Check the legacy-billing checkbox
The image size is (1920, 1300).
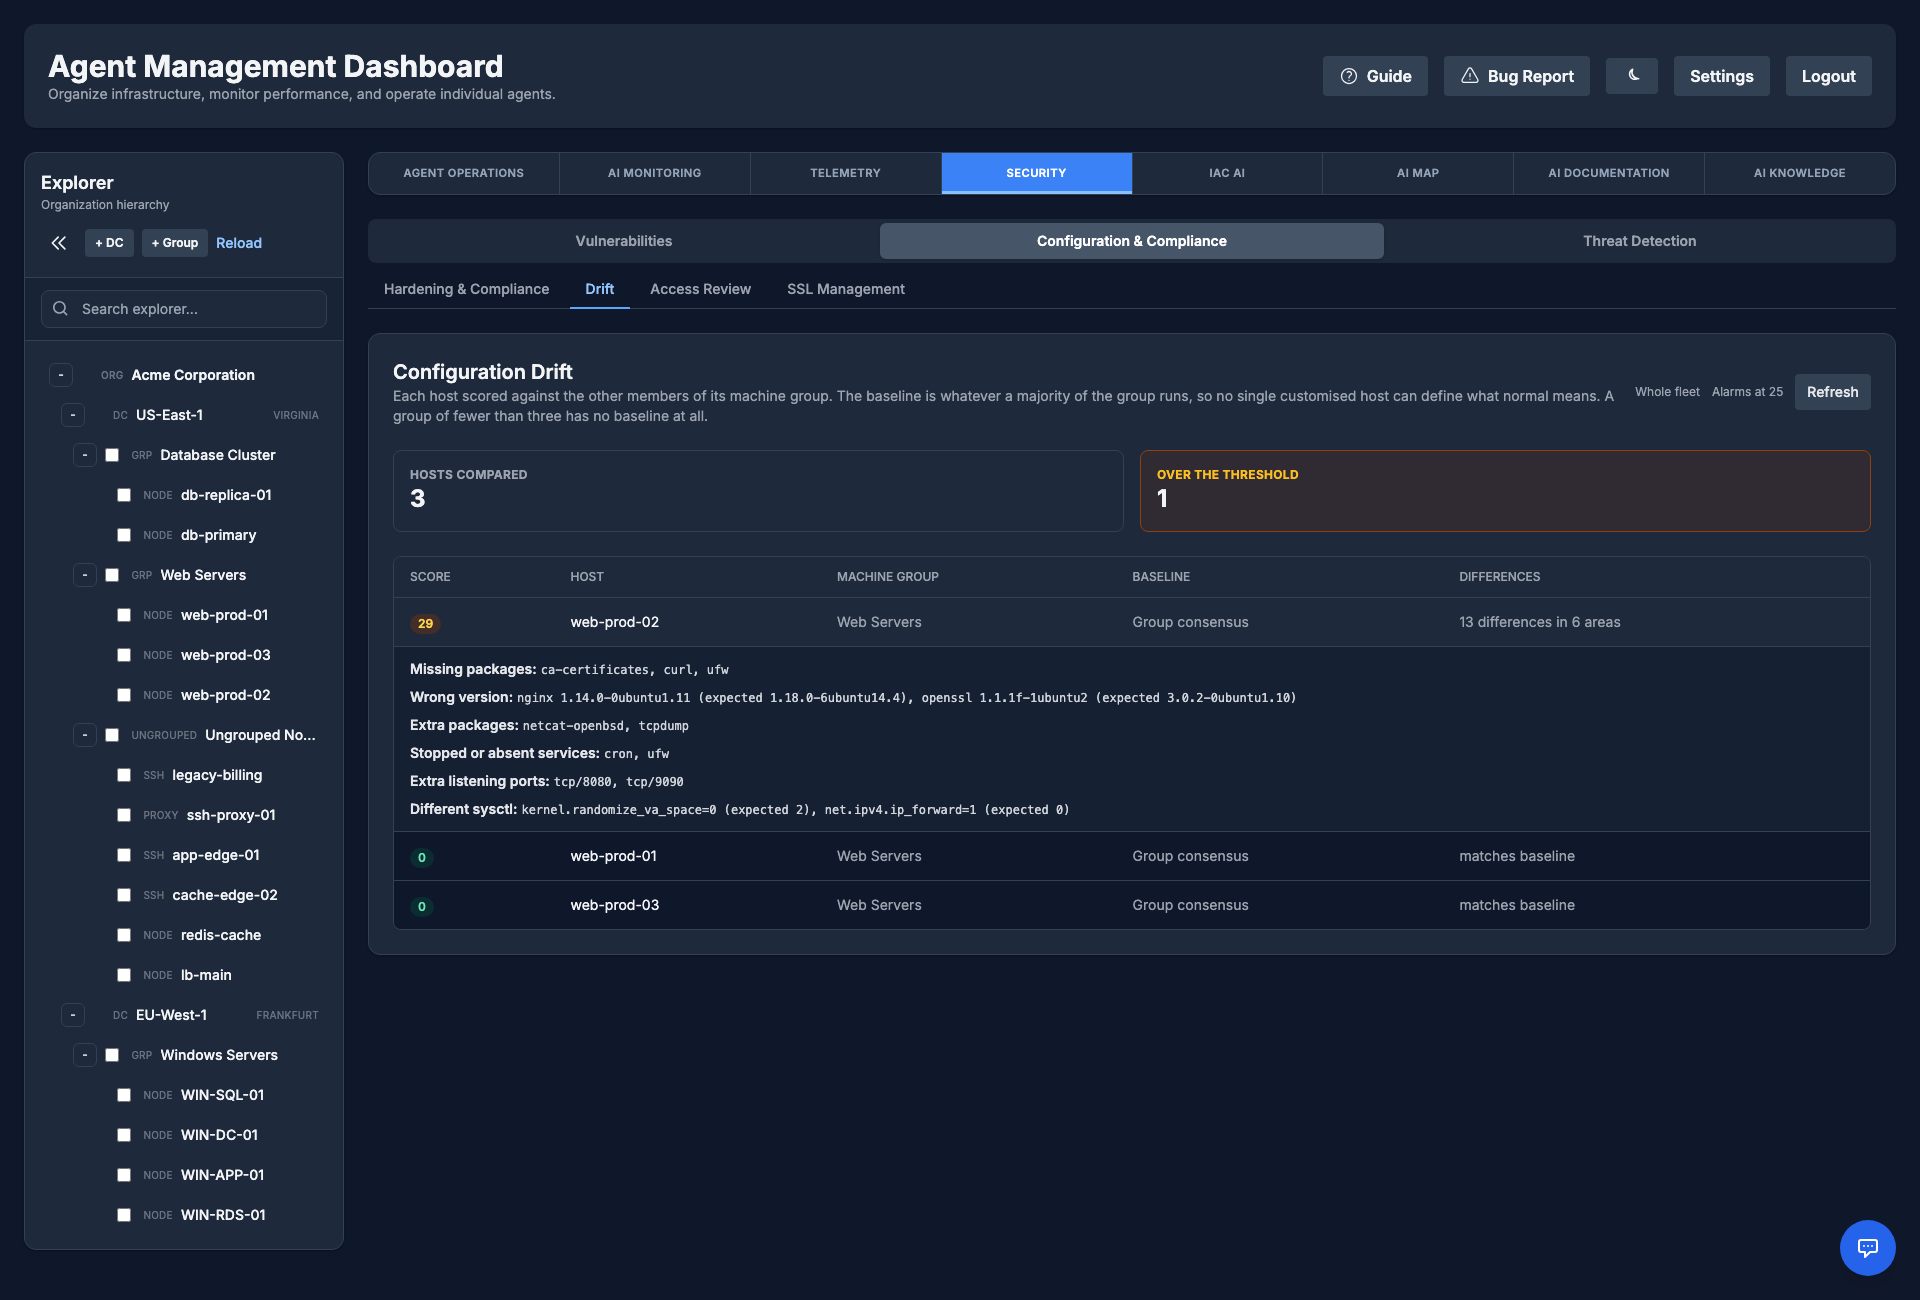click(x=124, y=775)
